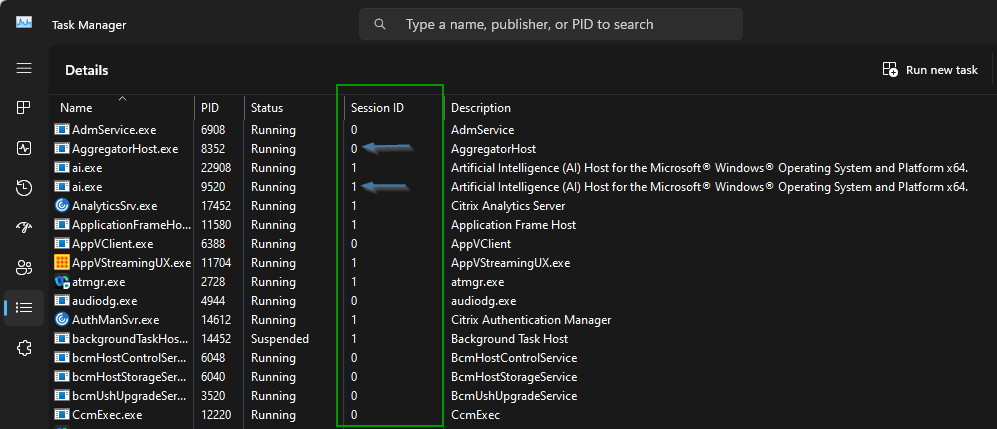This screenshot has height=429, width=997.
Task: Select the suspended backgroundTaskHost process
Action: point(130,339)
